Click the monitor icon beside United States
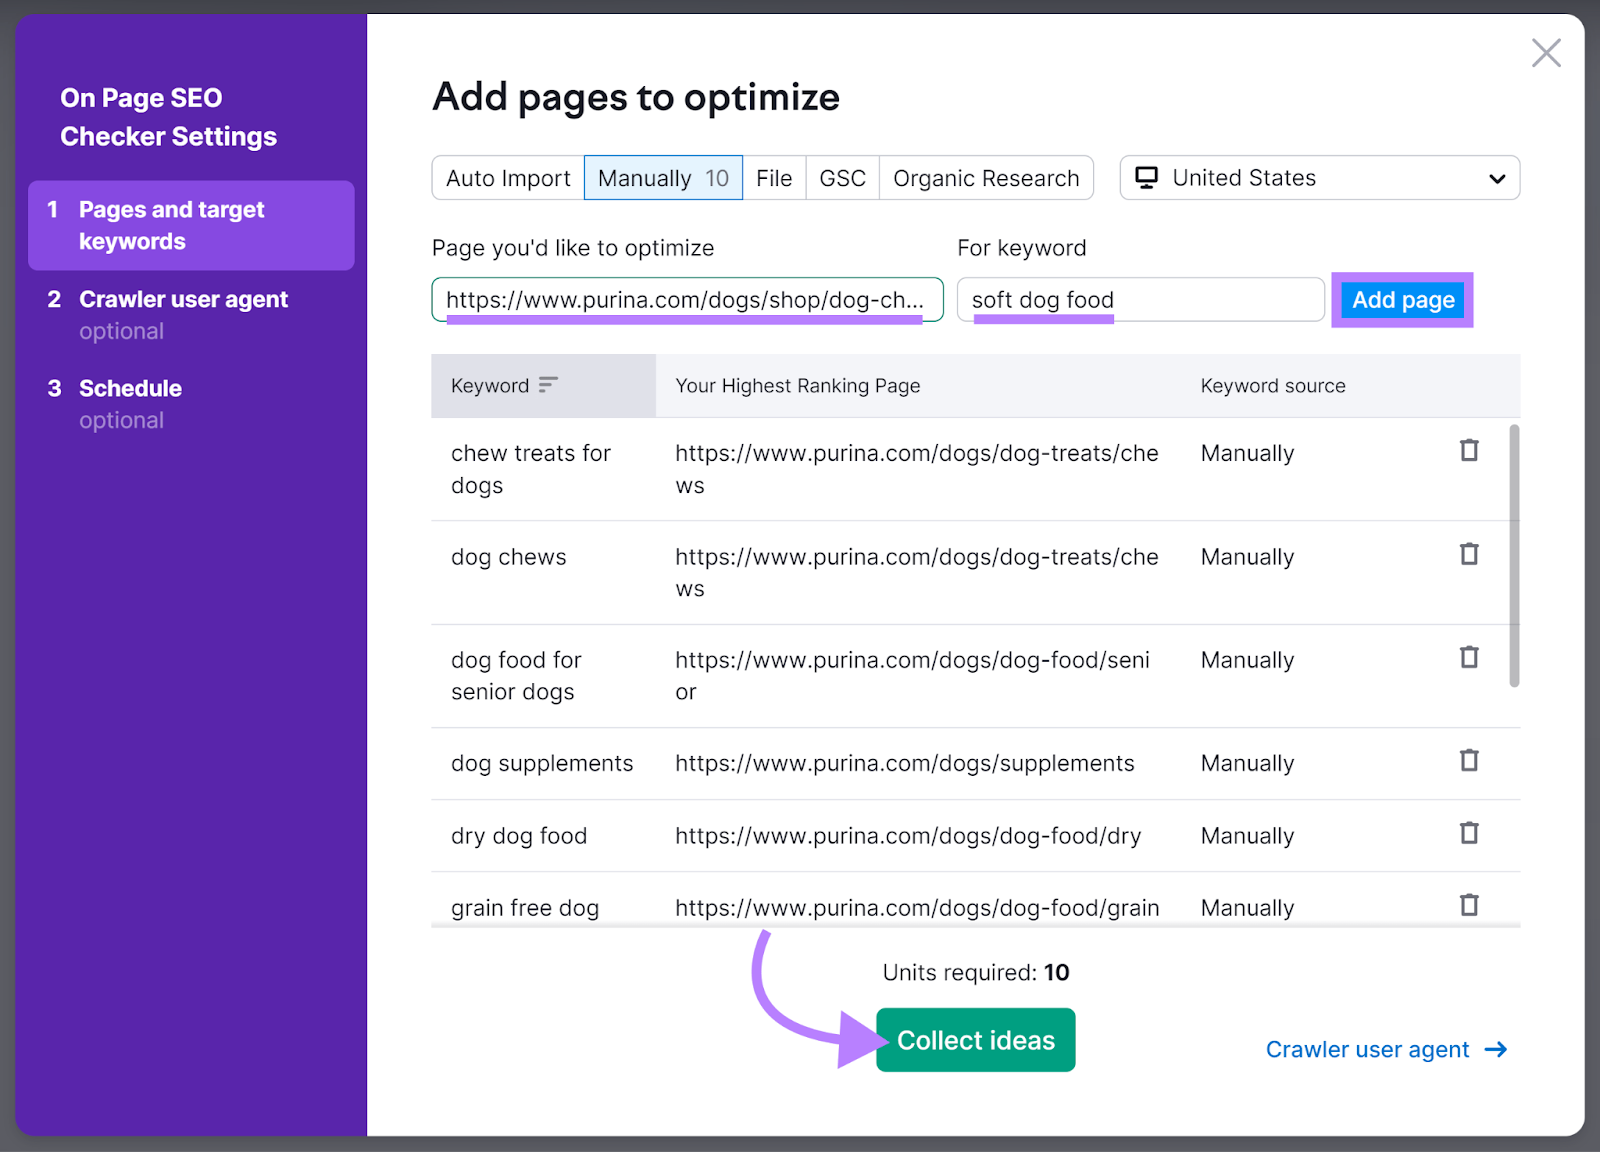The image size is (1600, 1152). 1146,177
